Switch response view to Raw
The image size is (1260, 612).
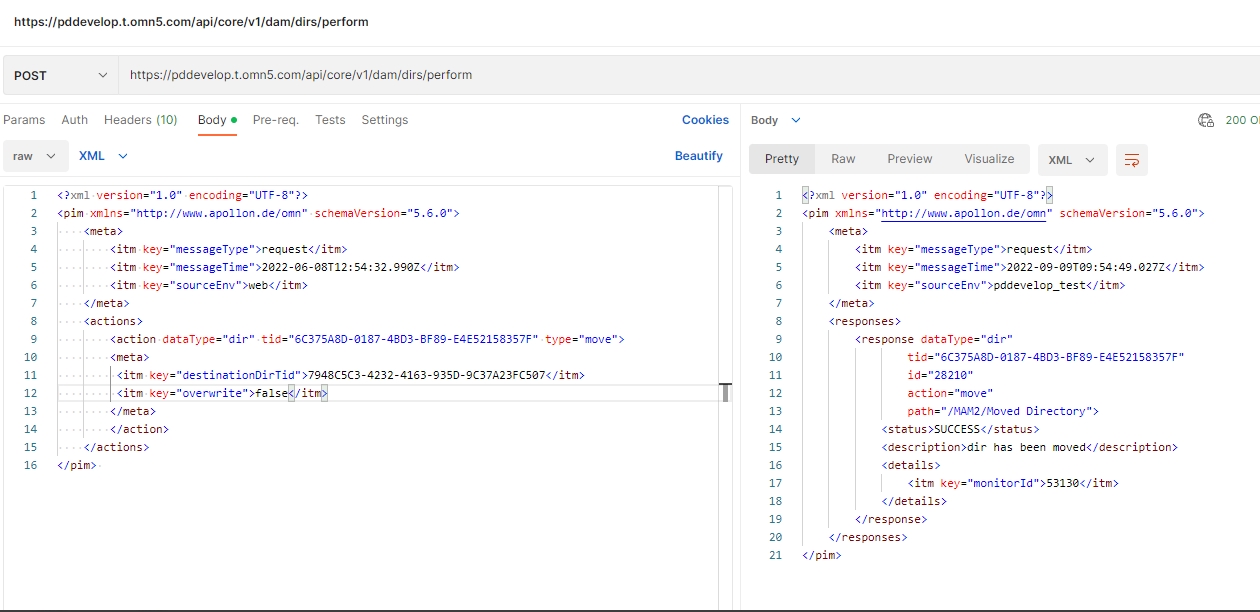pos(843,159)
